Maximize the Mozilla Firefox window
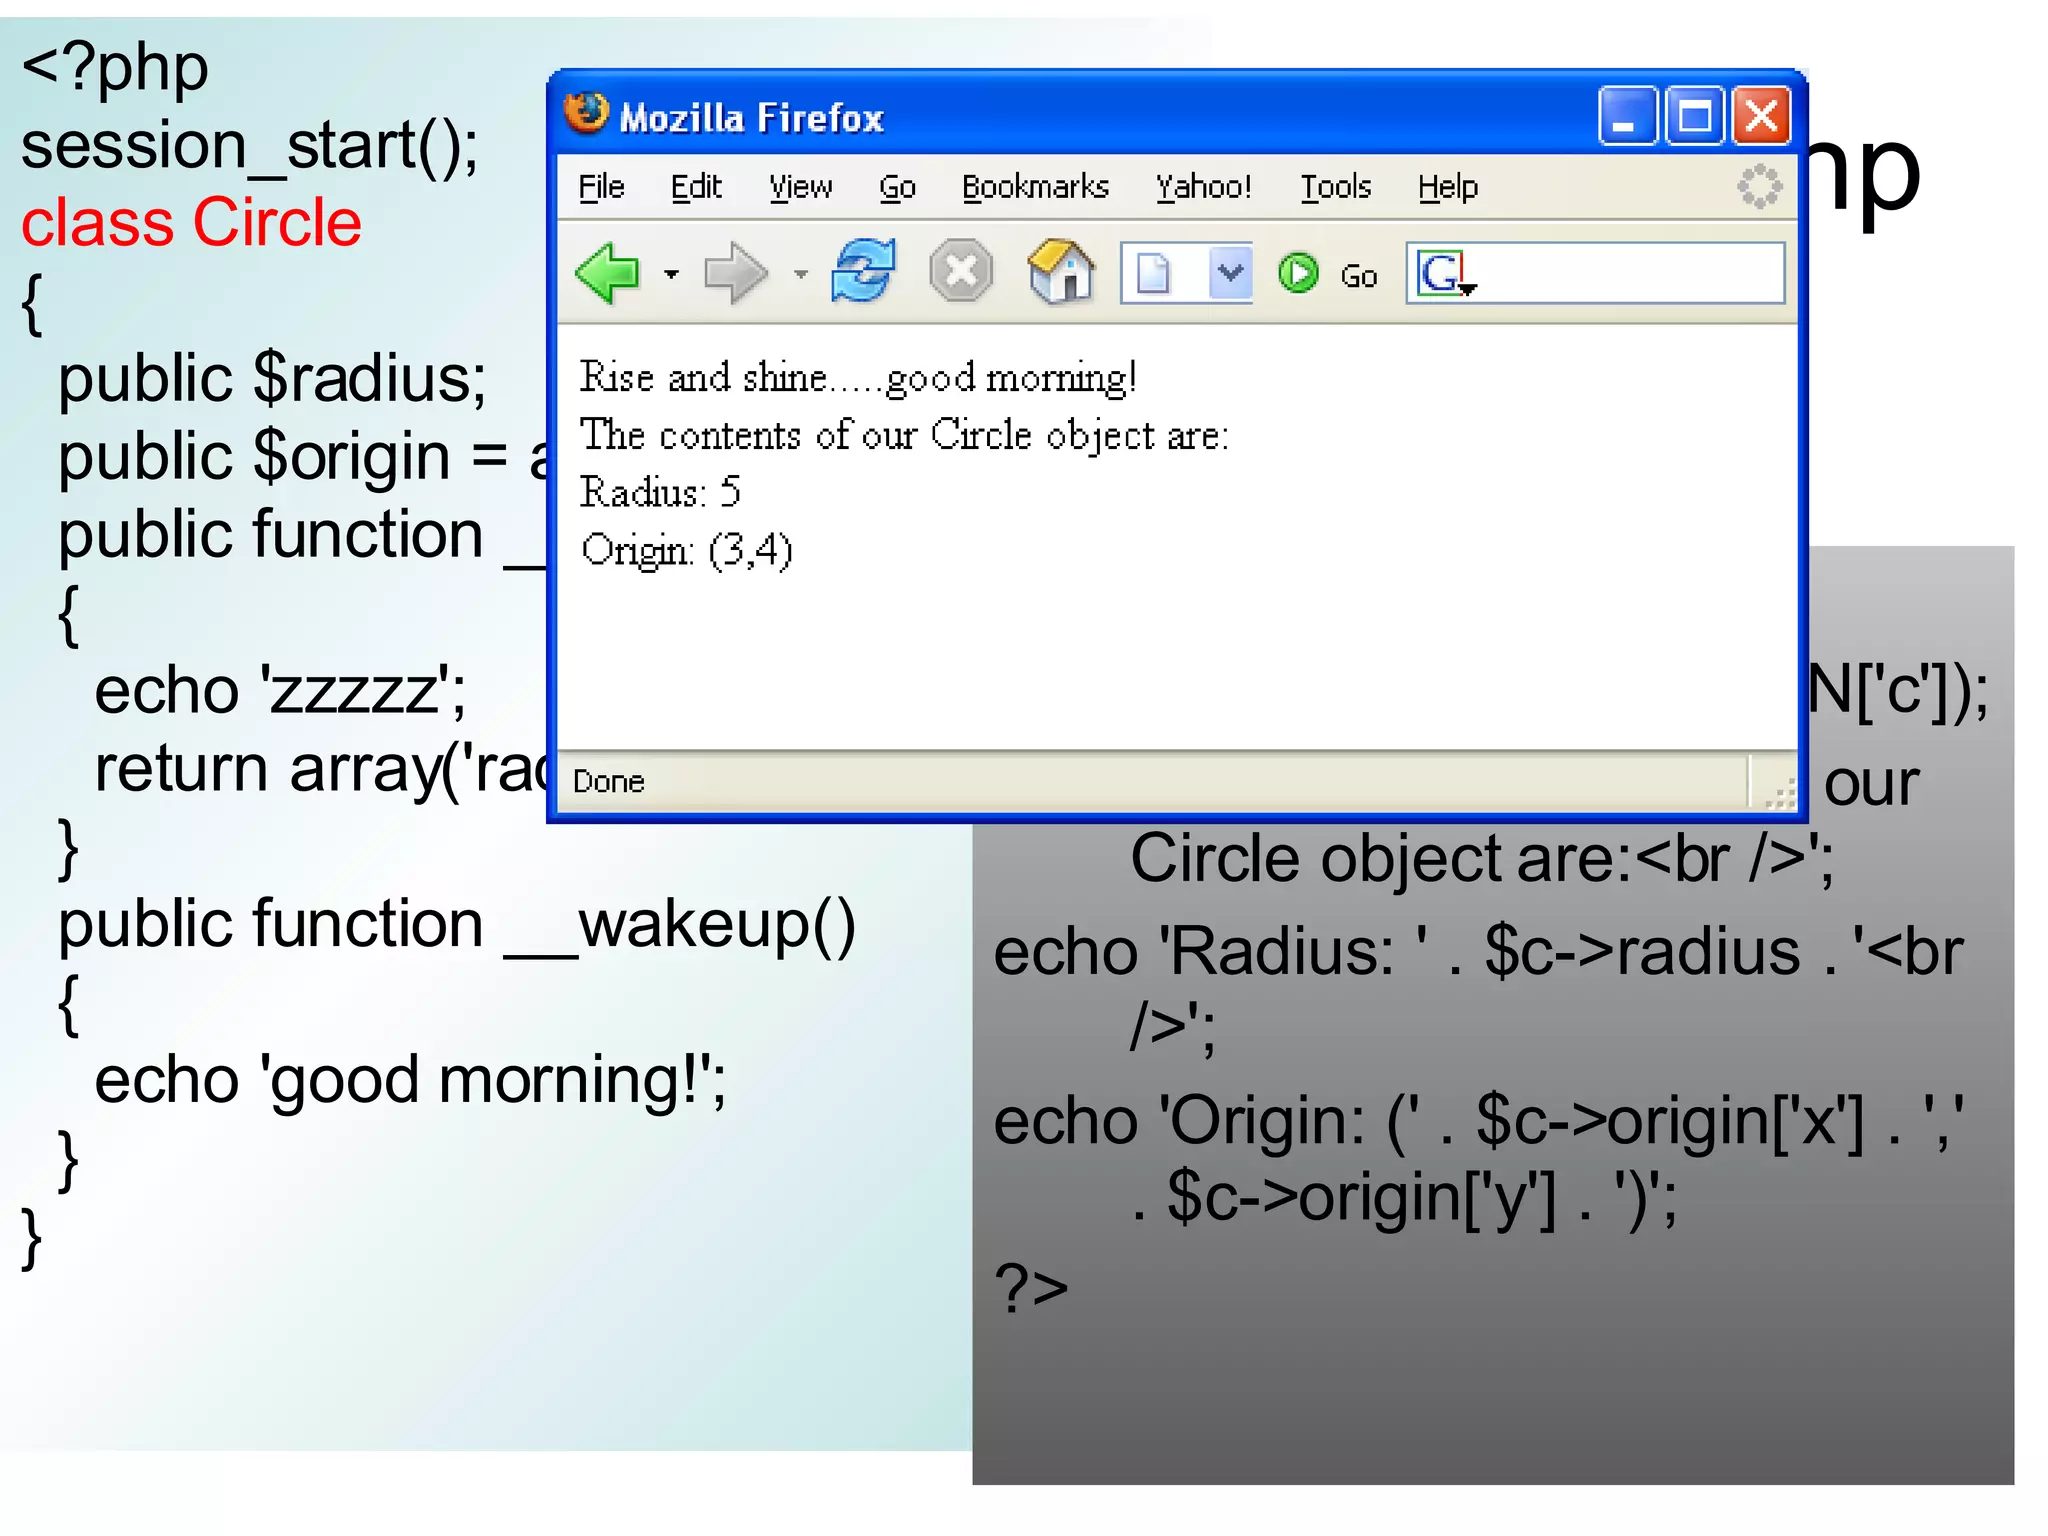Screen dimensions: 2048x1536 click(1694, 116)
